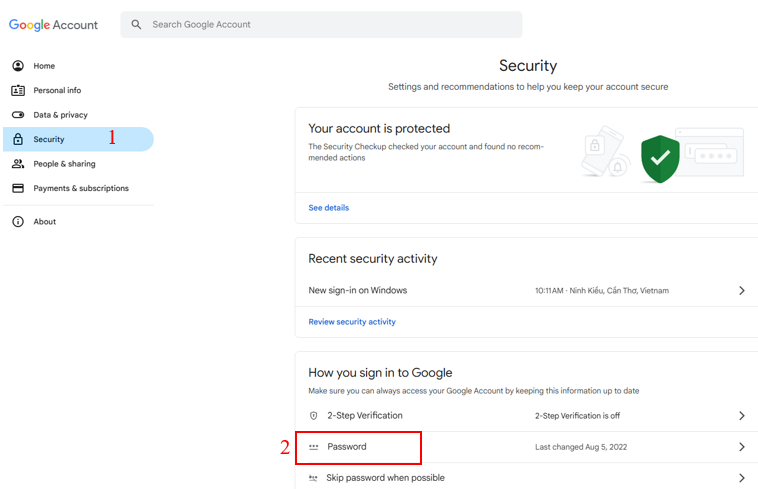This screenshot has height=489, width=758.
Task: Click the Payments & subscriptions card icon
Action: 18,188
